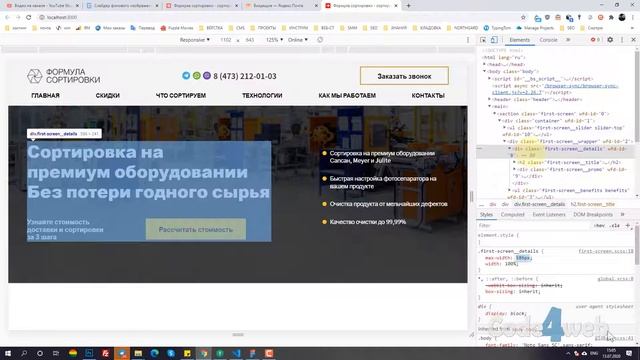Bookmark this page with star icon
The width and height of the screenshot is (640, 360).
coord(523,17)
